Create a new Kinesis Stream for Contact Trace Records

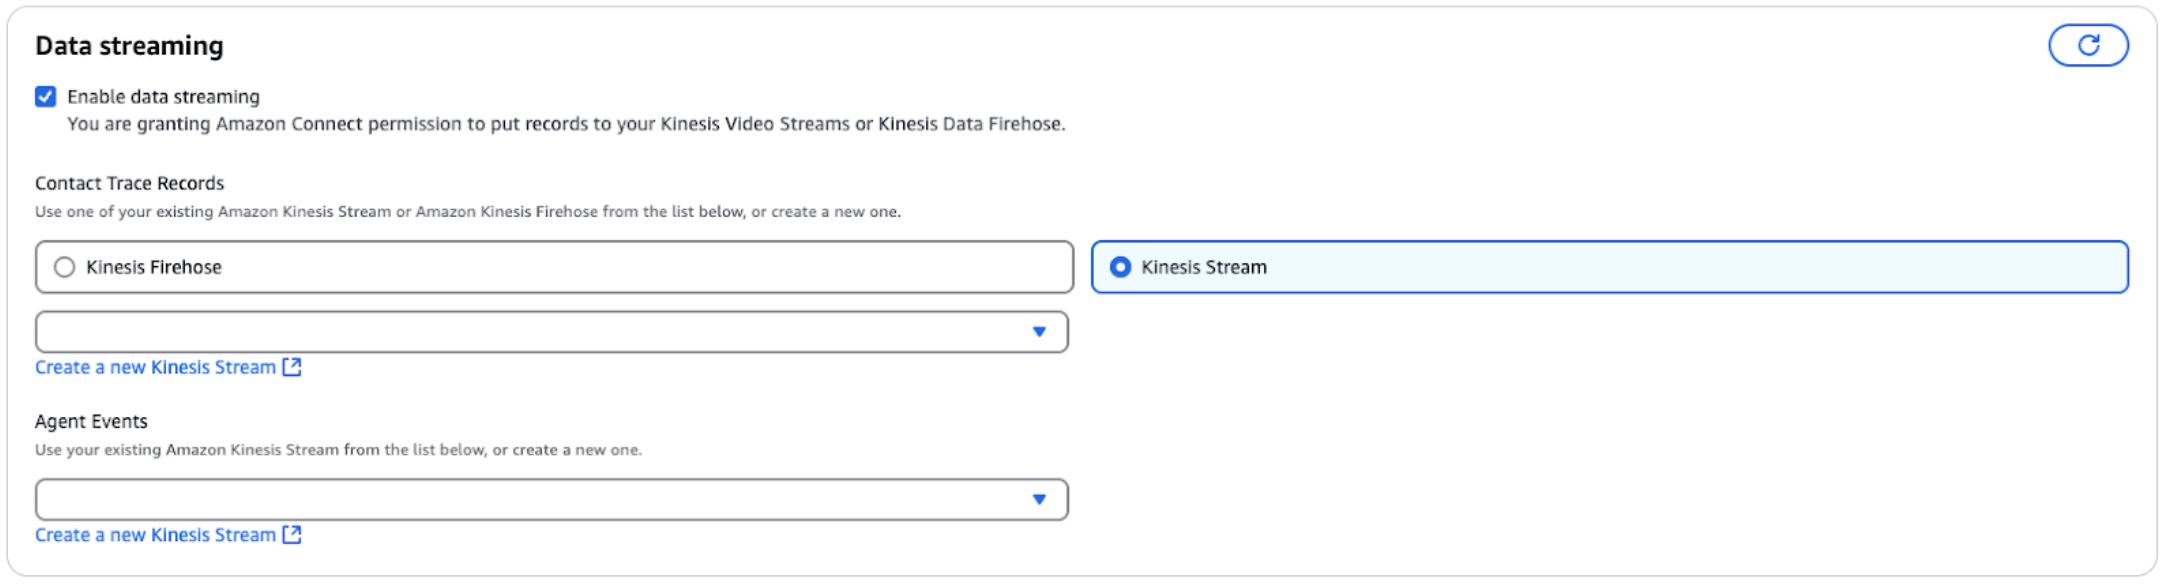point(155,367)
